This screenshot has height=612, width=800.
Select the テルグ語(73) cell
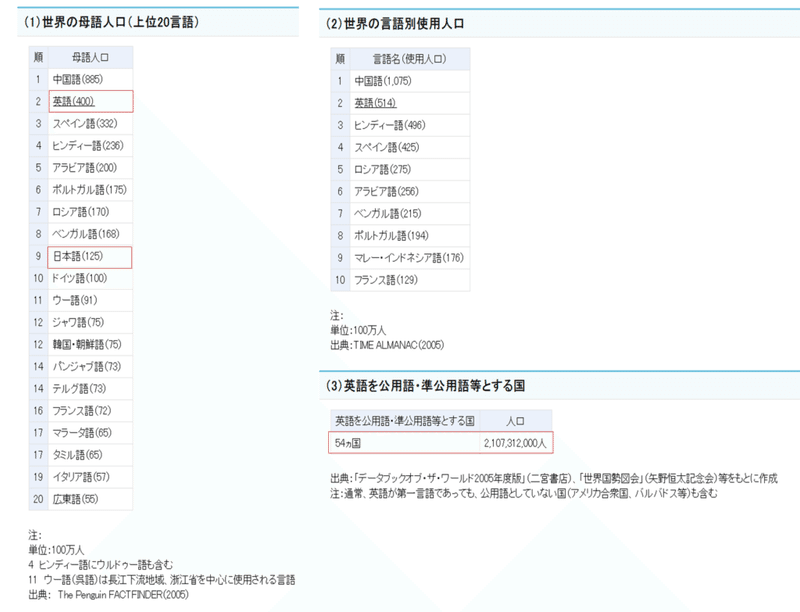click(x=90, y=389)
